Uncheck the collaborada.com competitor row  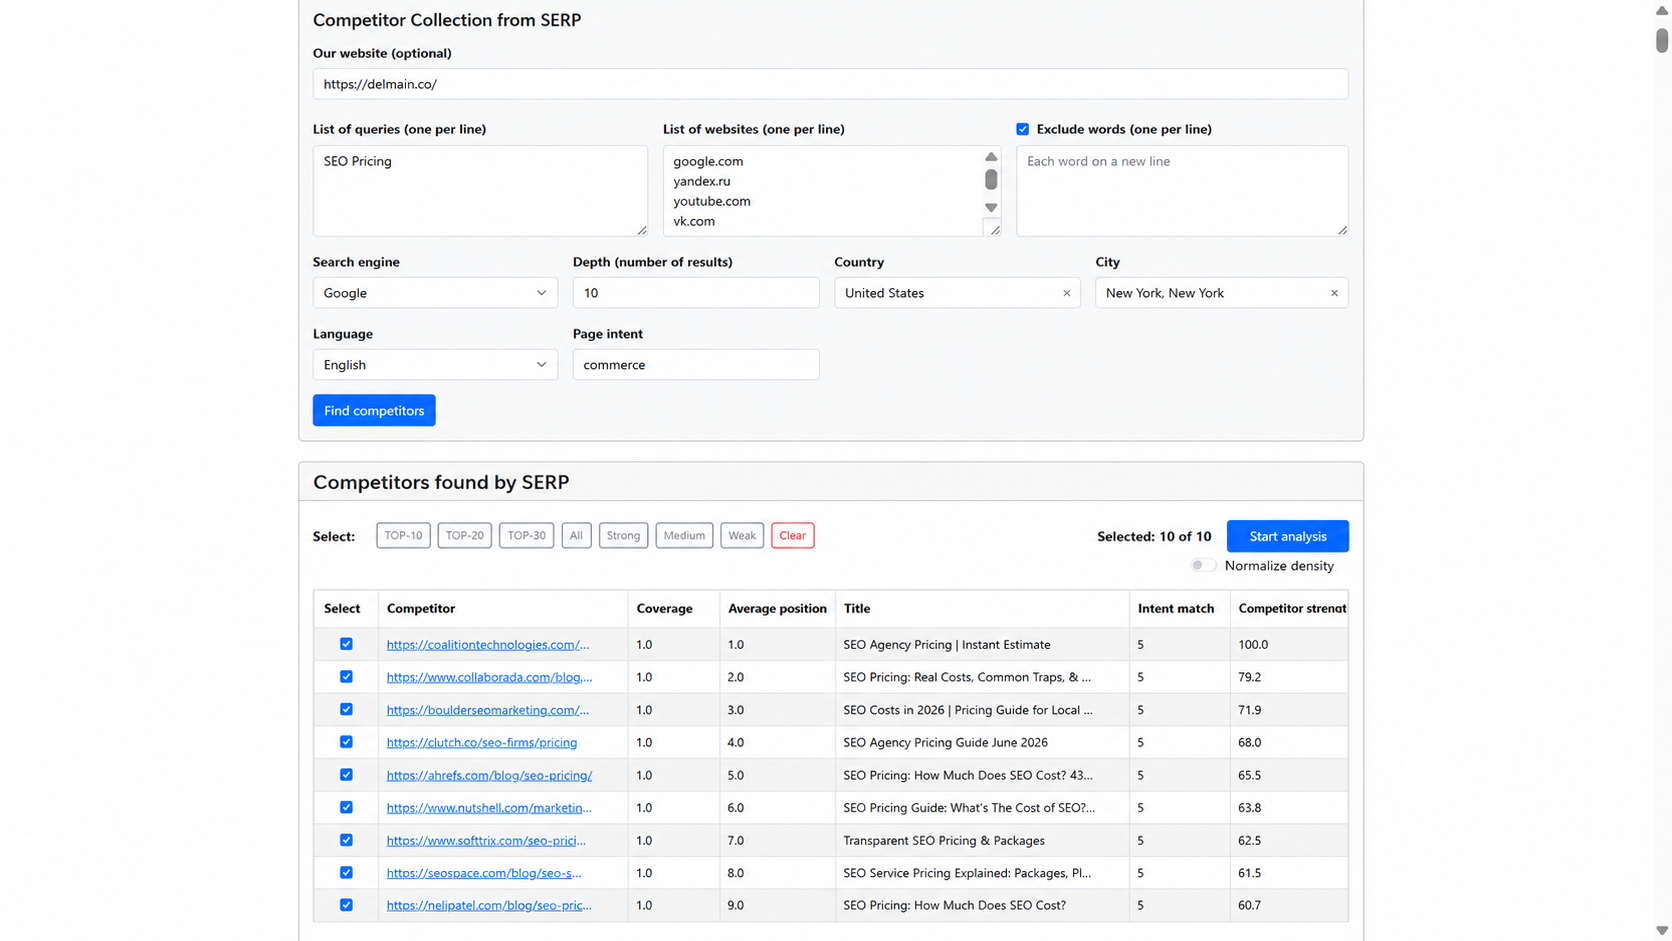click(346, 677)
